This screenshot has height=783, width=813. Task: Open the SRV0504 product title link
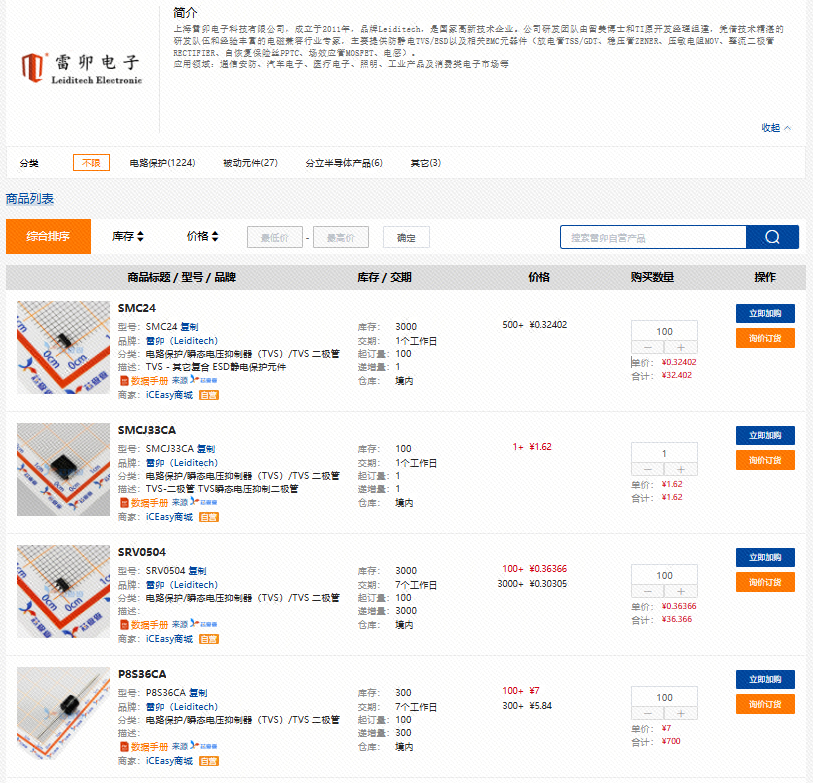[142, 552]
